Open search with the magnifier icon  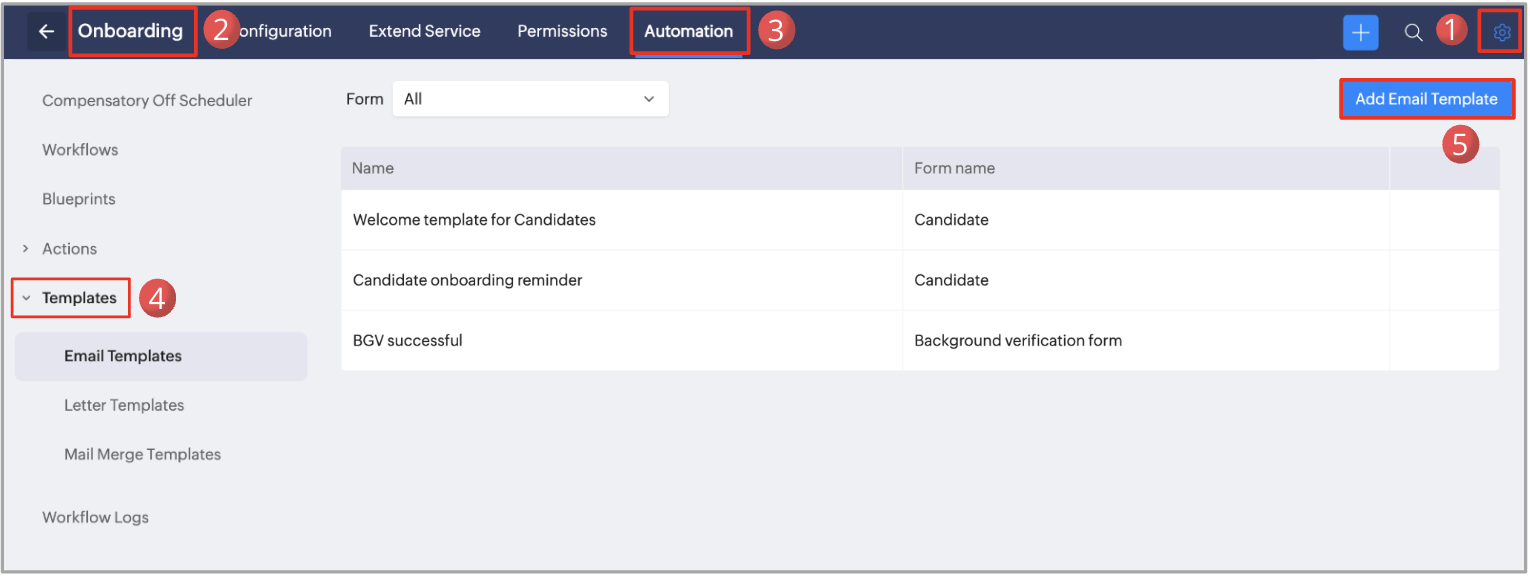[x=1413, y=32]
